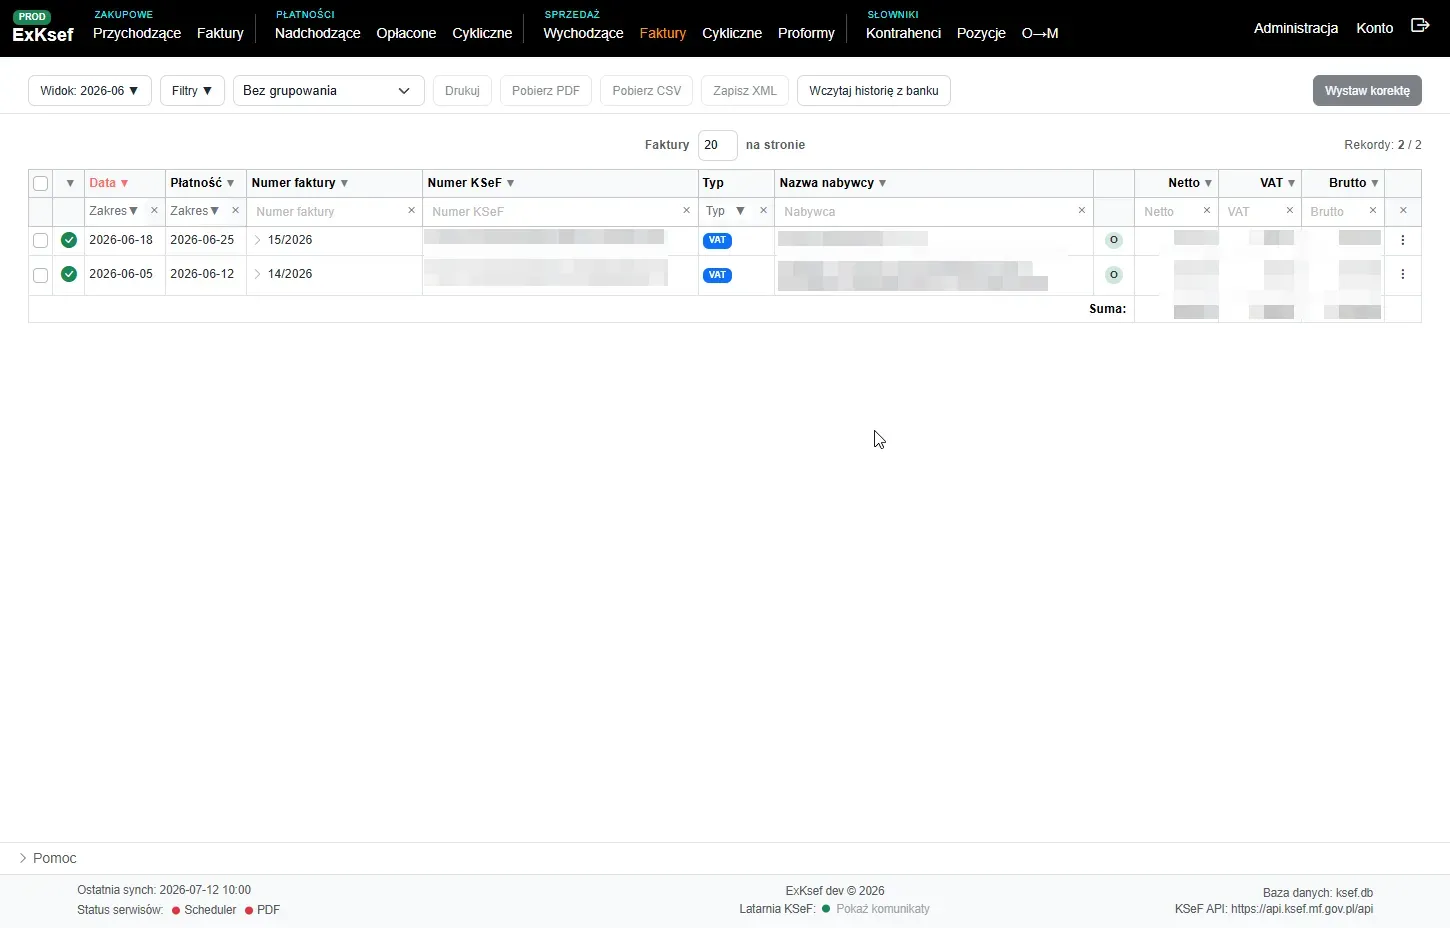Image resolution: width=1450 pixels, height=928 pixels.
Task: Open Pozycje dictionary
Action: coord(981,33)
